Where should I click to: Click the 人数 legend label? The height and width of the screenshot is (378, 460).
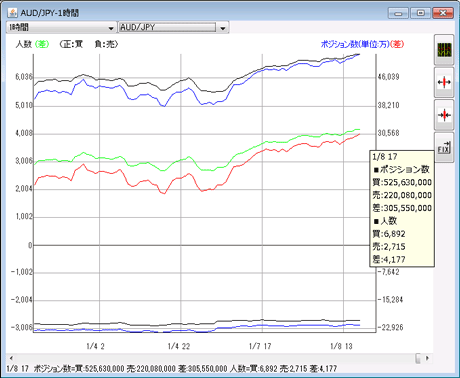[24, 44]
